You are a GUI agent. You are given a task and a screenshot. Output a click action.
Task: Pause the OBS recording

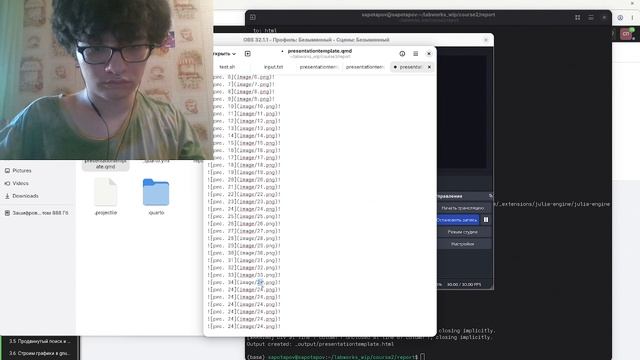(x=486, y=220)
